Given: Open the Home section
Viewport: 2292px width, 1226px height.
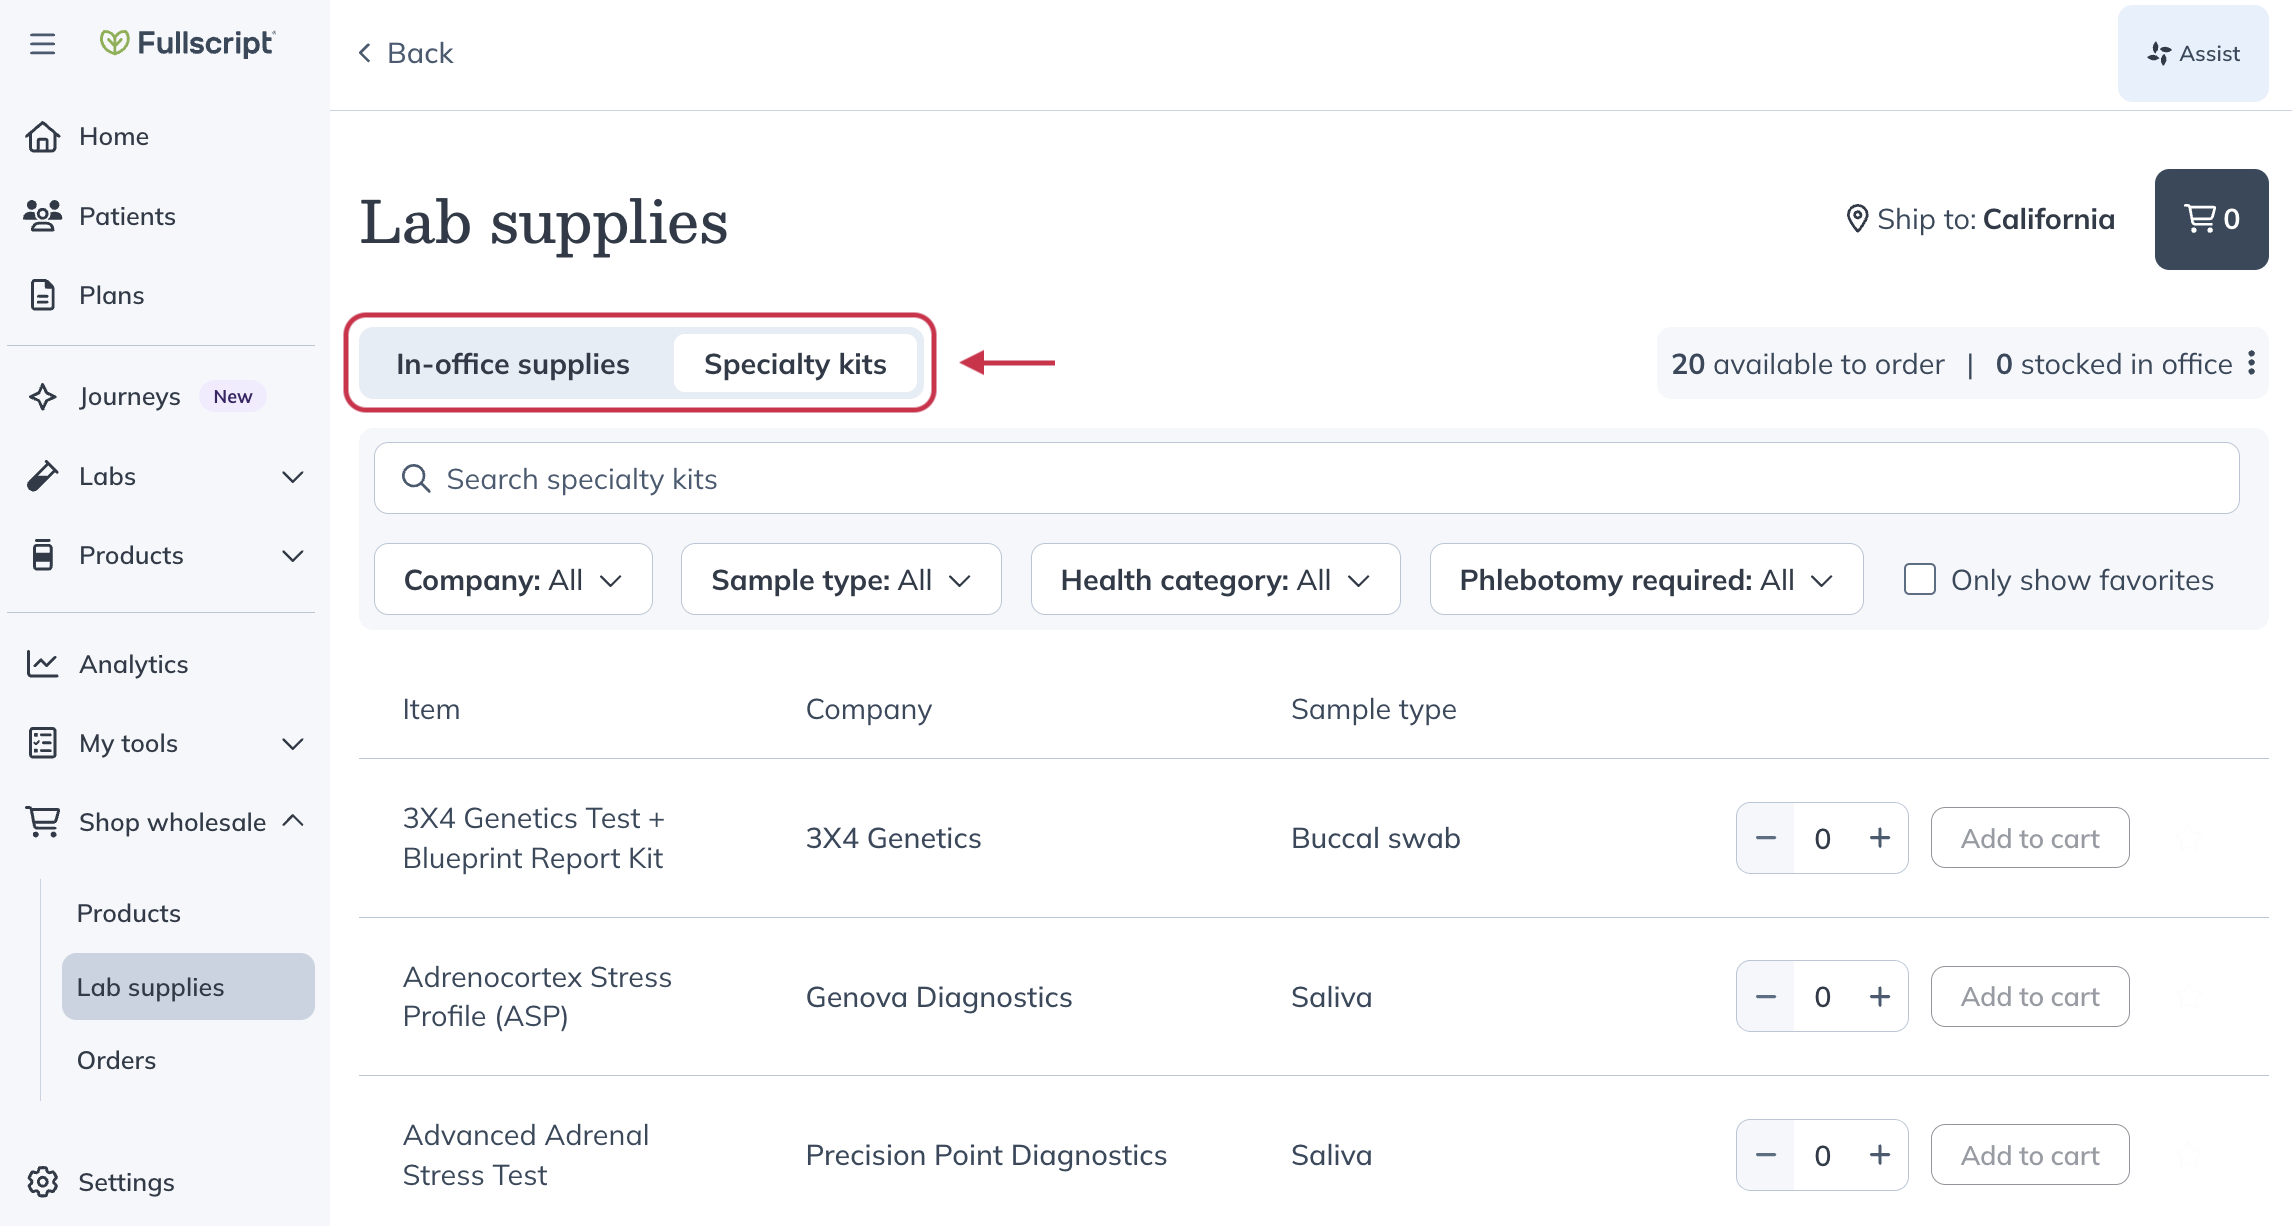Looking at the screenshot, I should pyautogui.click(x=113, y=136).
